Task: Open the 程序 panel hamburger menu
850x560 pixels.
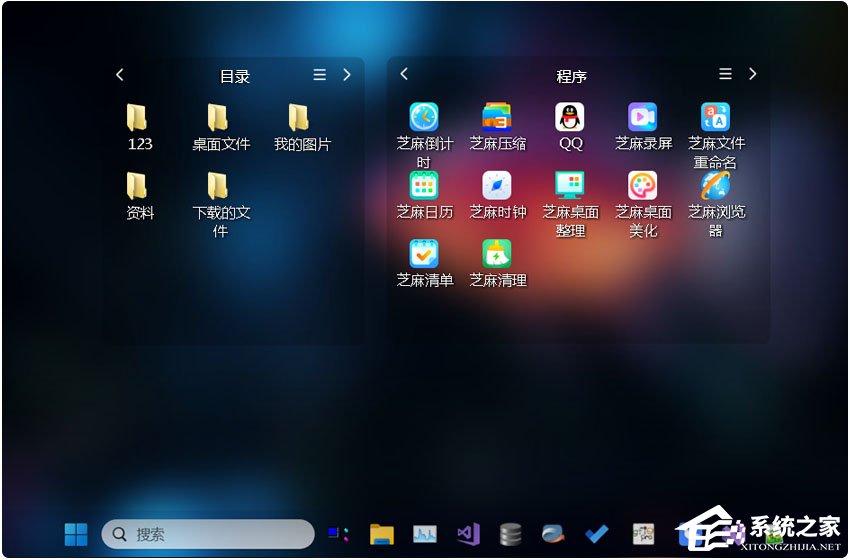Action: [x=725, y=73]
